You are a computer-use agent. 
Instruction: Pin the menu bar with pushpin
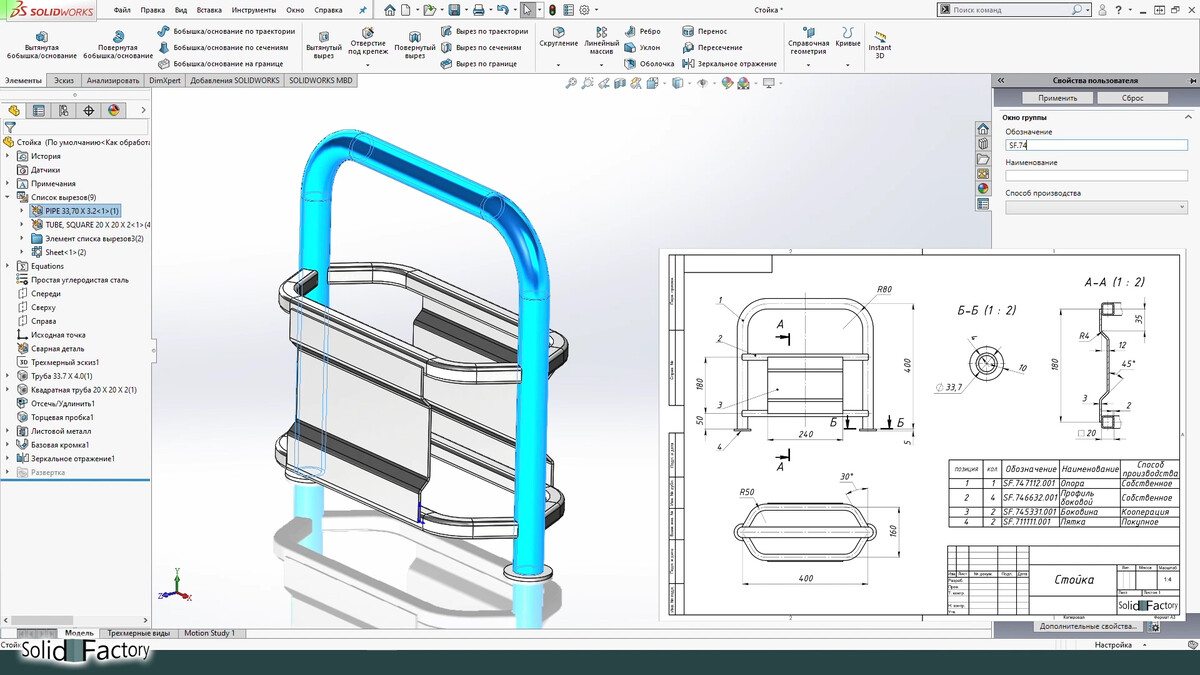362,10
